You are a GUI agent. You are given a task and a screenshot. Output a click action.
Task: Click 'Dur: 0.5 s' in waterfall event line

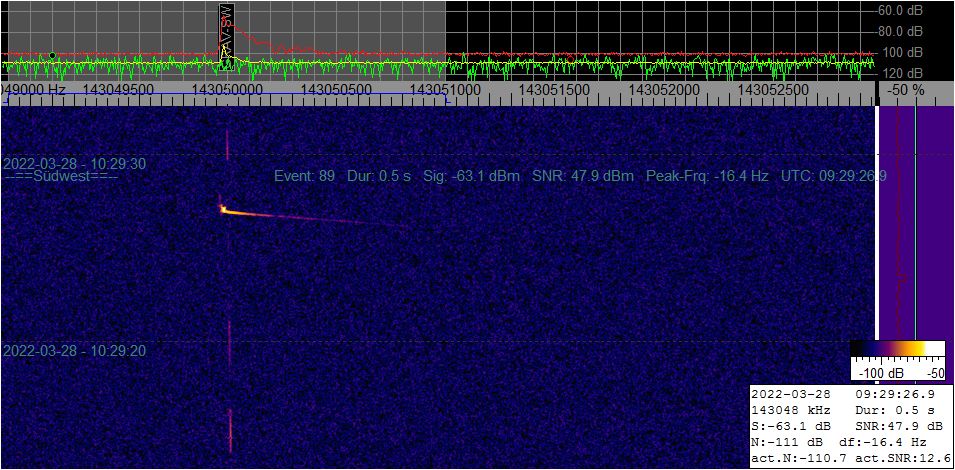379,177
